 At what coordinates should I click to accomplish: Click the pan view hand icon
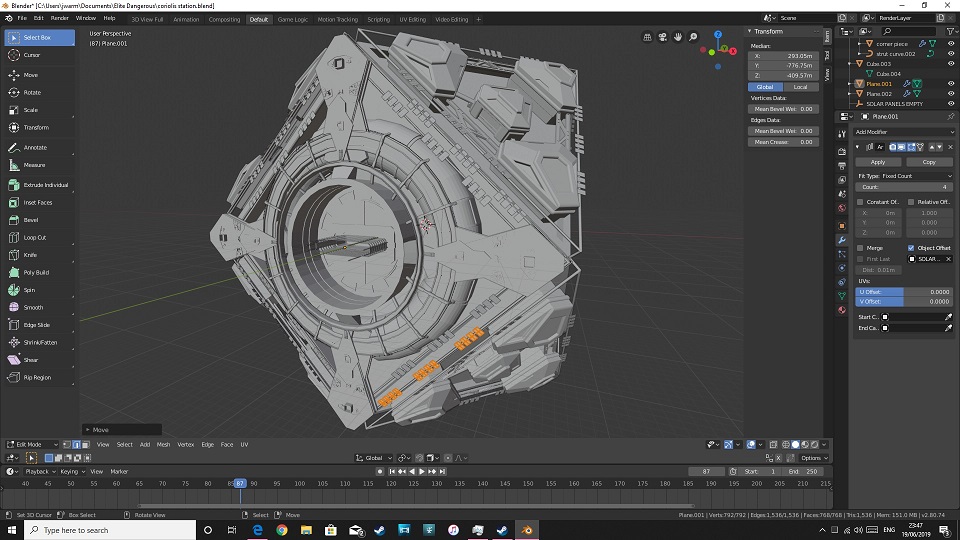[x=678, y=37]
